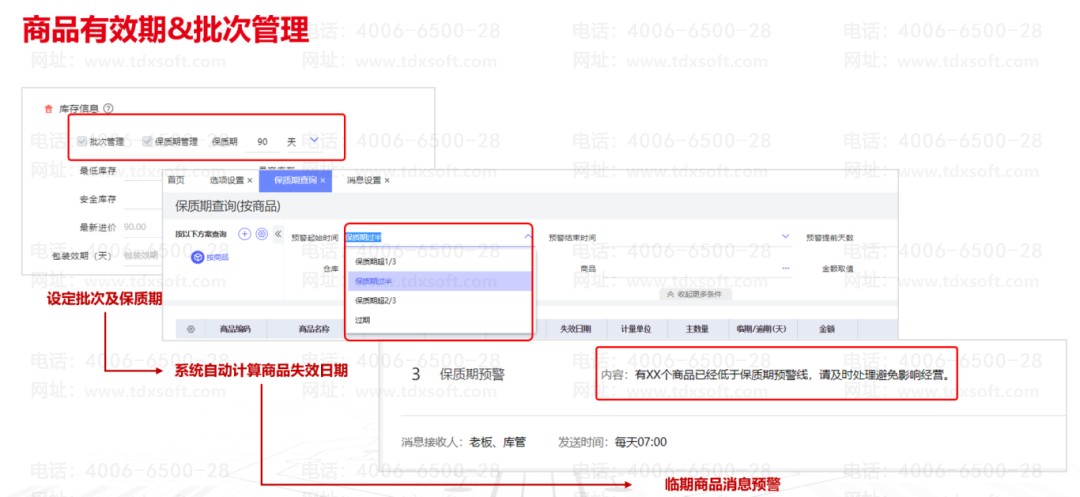1080x497 pixels.
Task: Collapse extra conditions via 收起更多条件
Action: point(696,294)
